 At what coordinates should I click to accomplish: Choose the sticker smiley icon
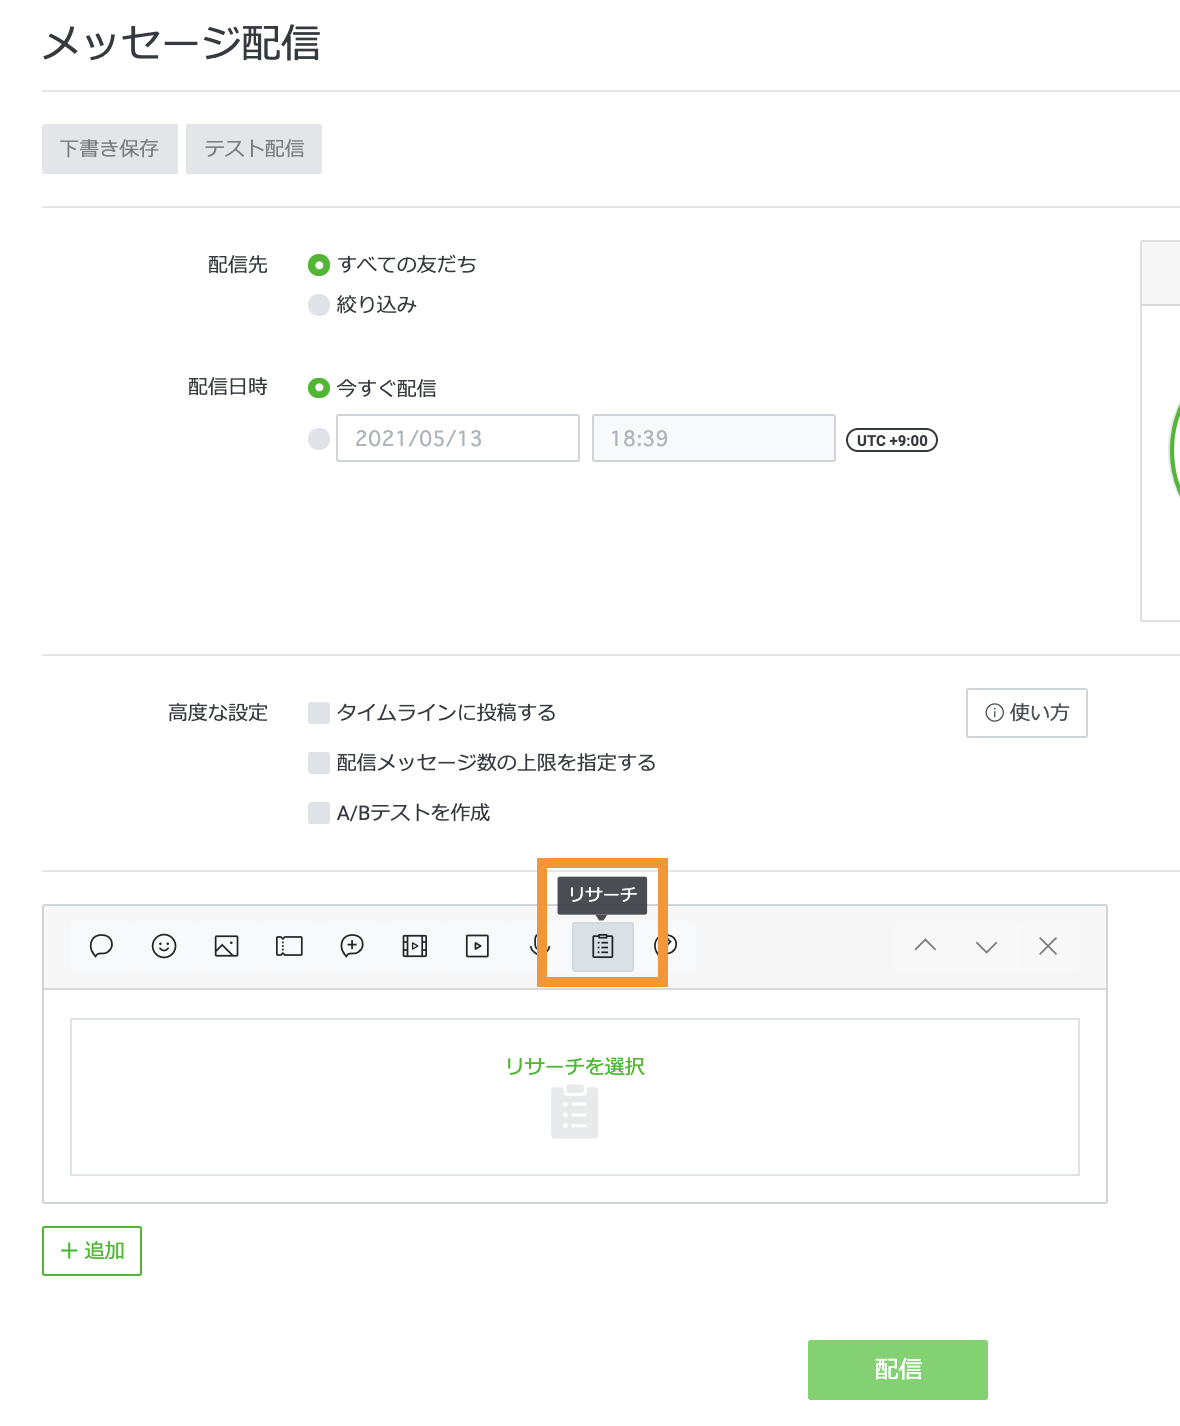(164, 946)
